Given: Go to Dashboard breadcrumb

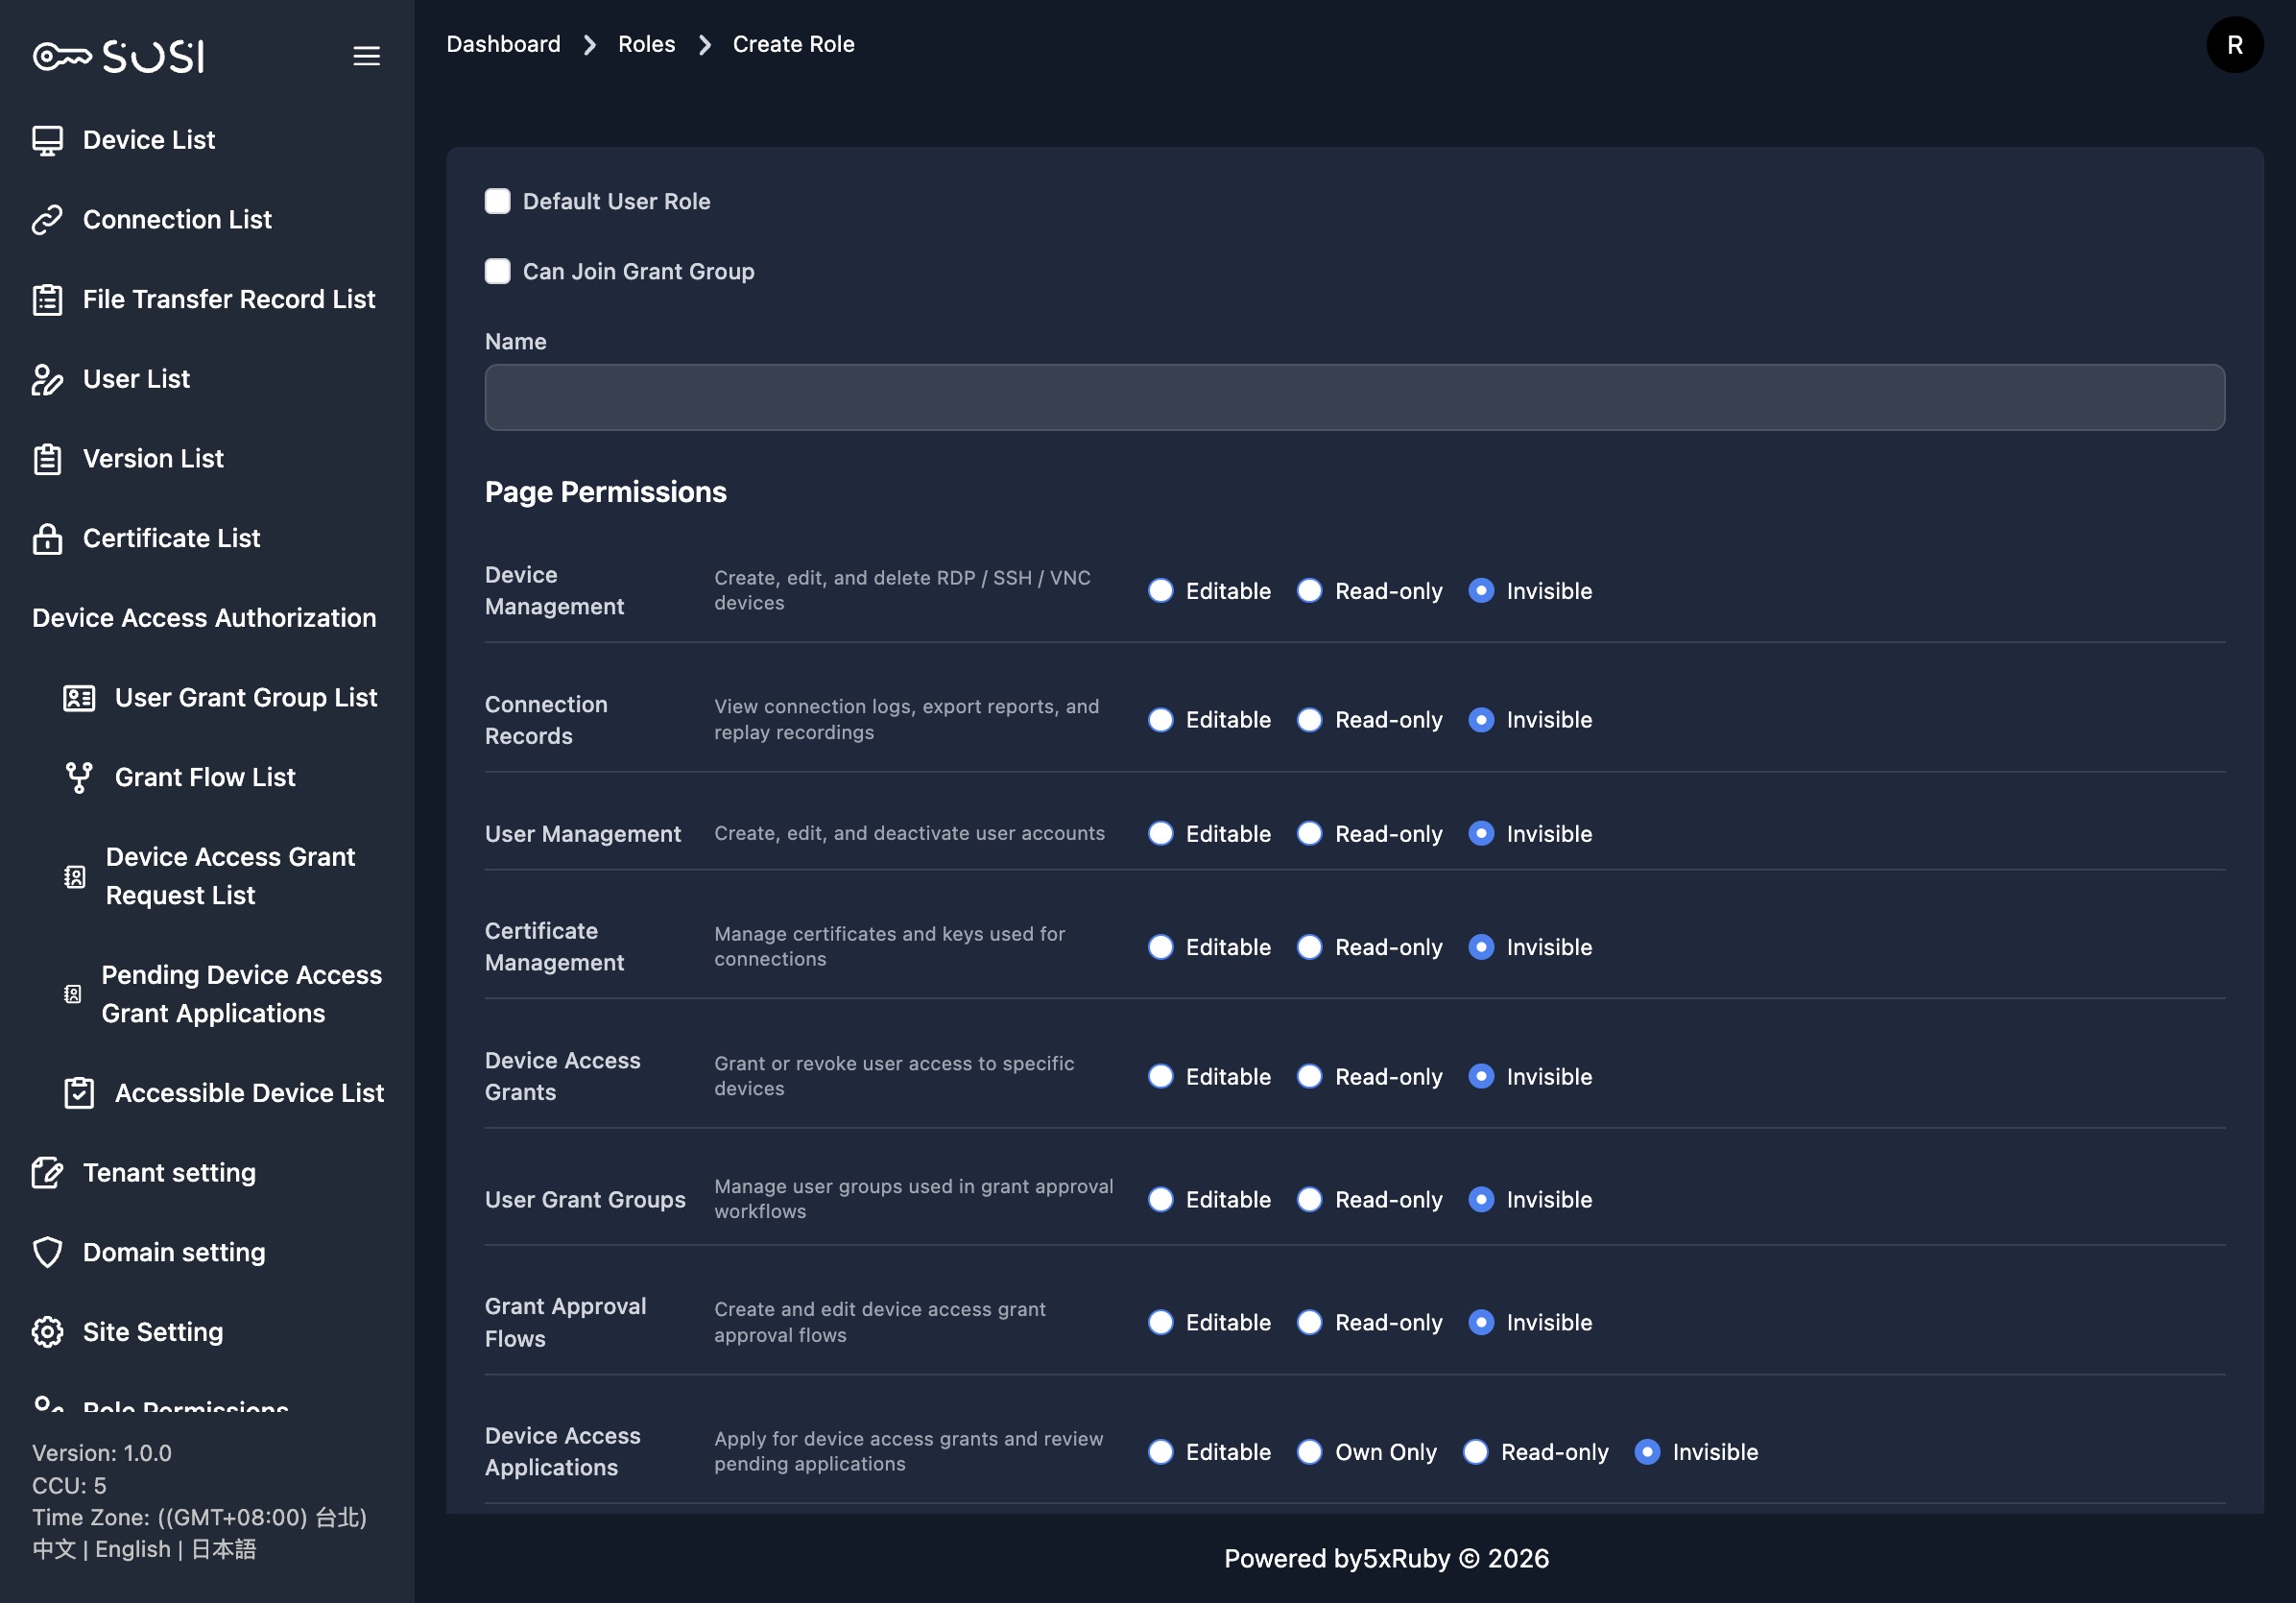Looking at the screenshot, I should (503, 44).
